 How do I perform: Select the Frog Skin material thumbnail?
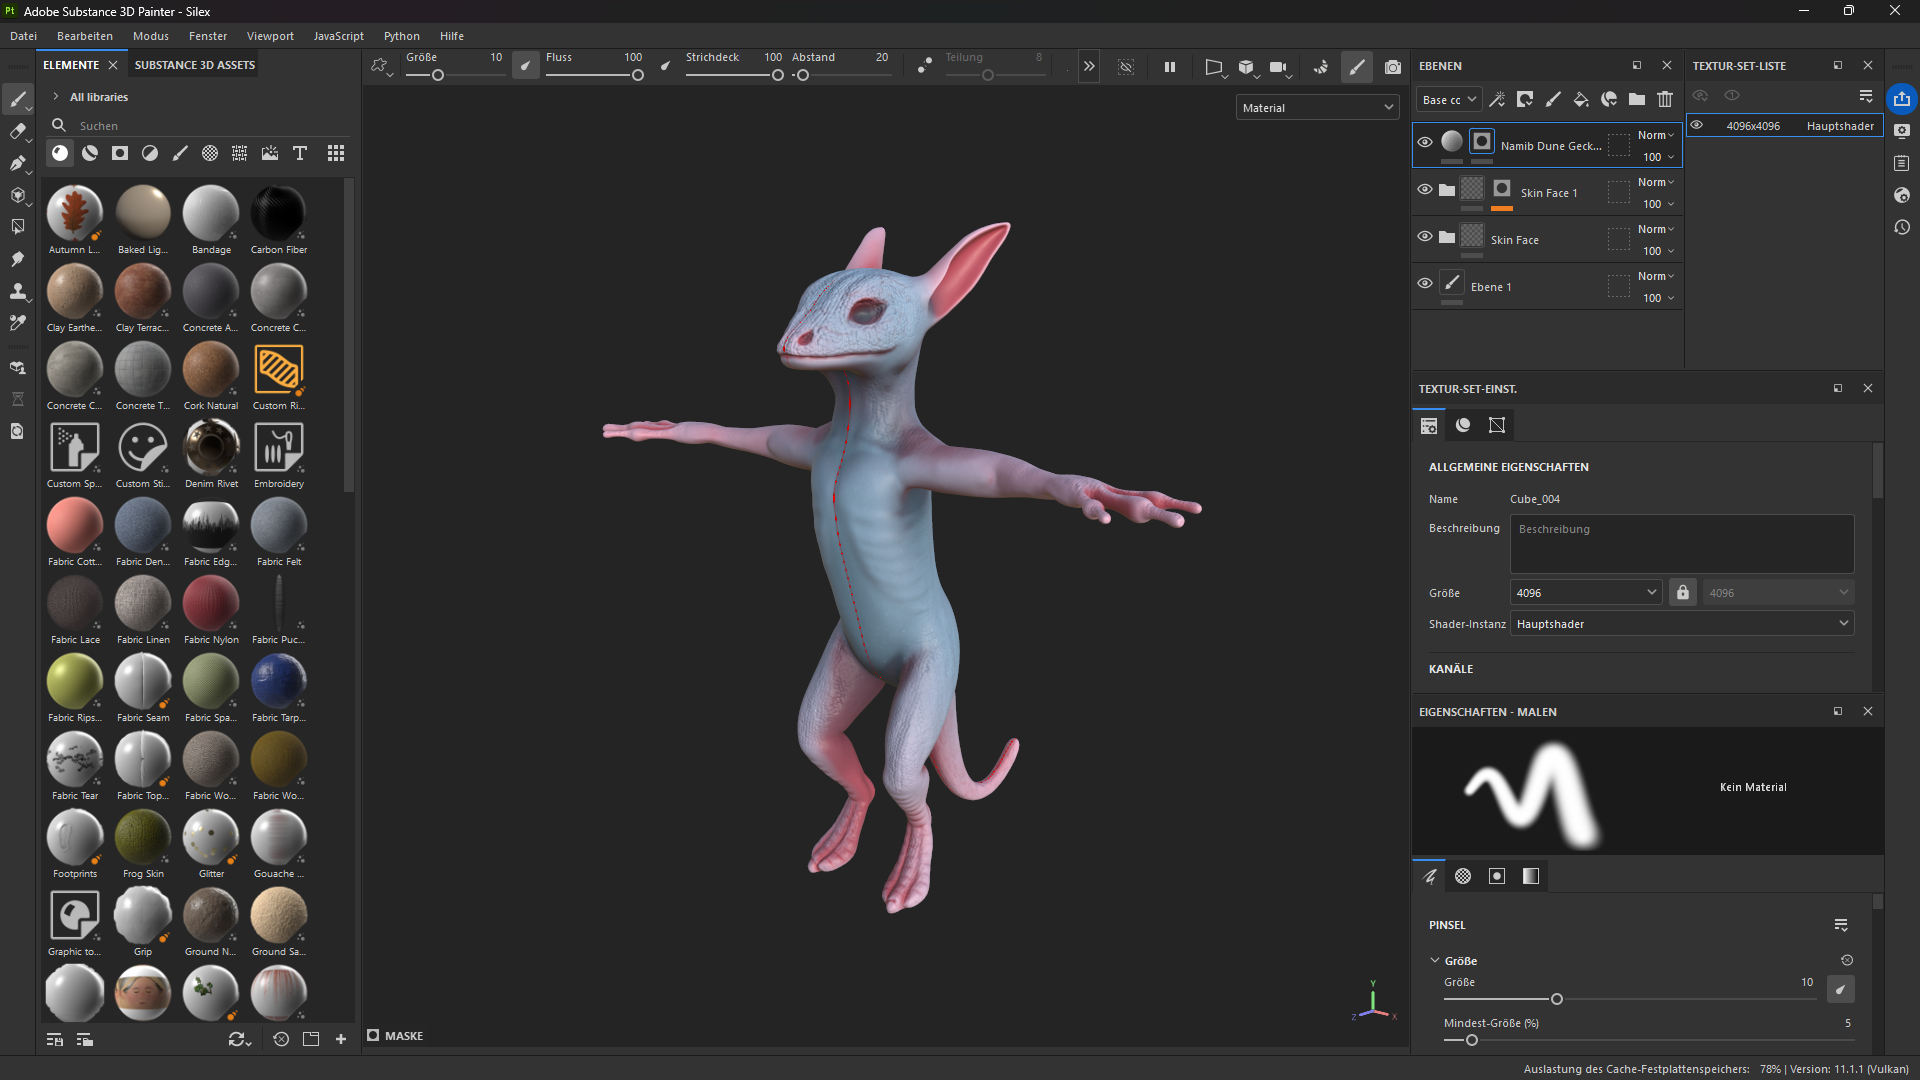(x=143, y=838)
